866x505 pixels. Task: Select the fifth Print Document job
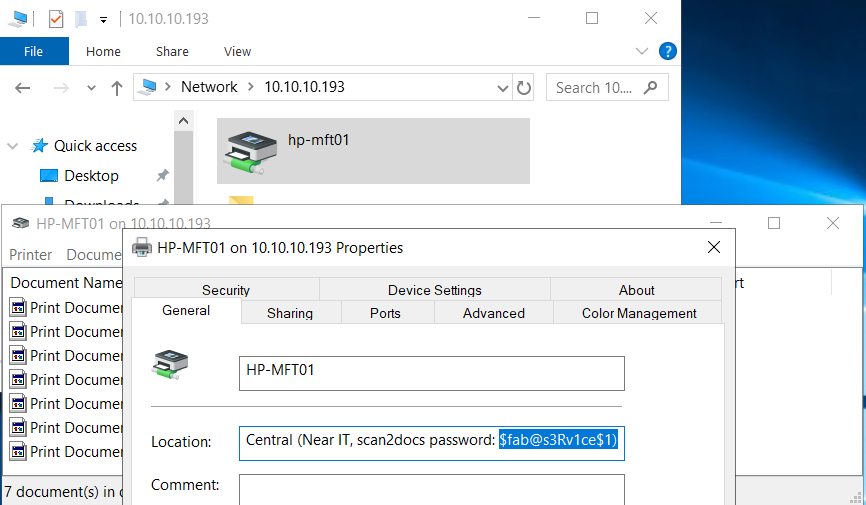66,404
